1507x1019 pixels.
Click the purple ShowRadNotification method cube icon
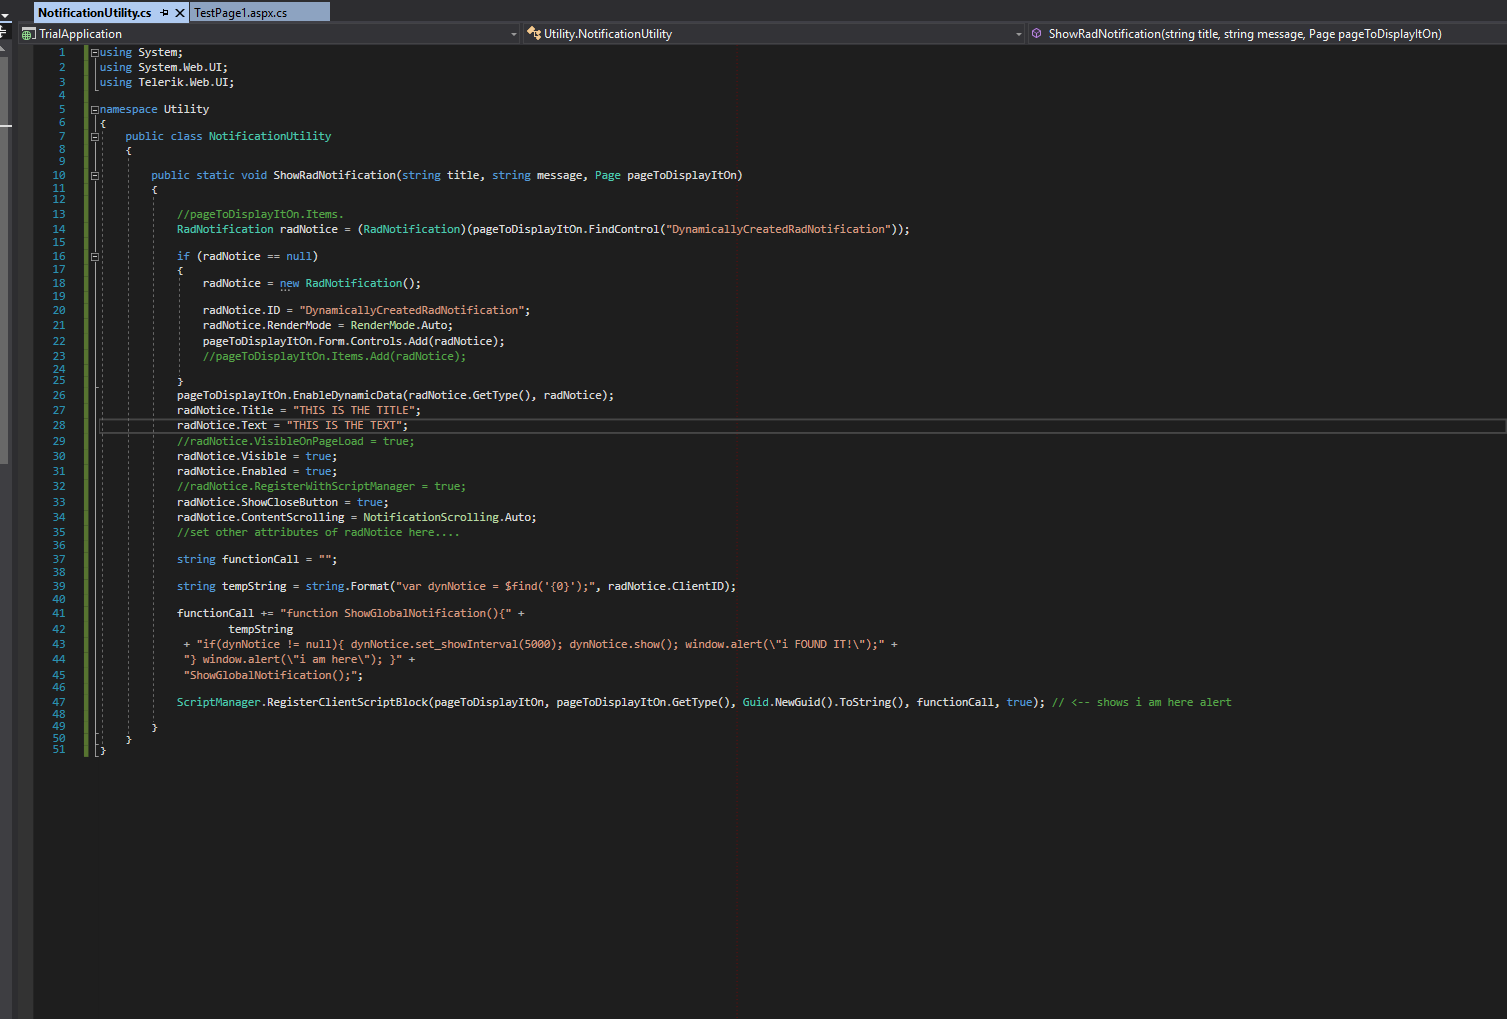(1037, 34)
